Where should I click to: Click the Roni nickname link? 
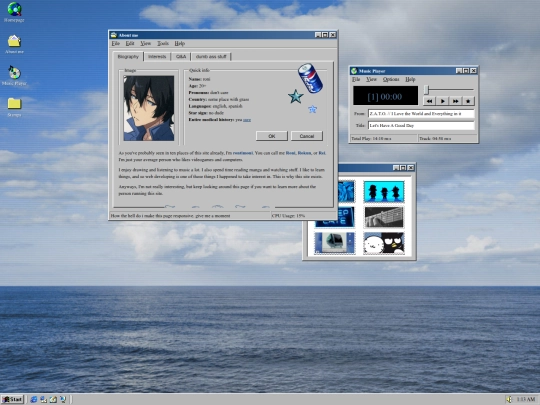click(290, 153)
